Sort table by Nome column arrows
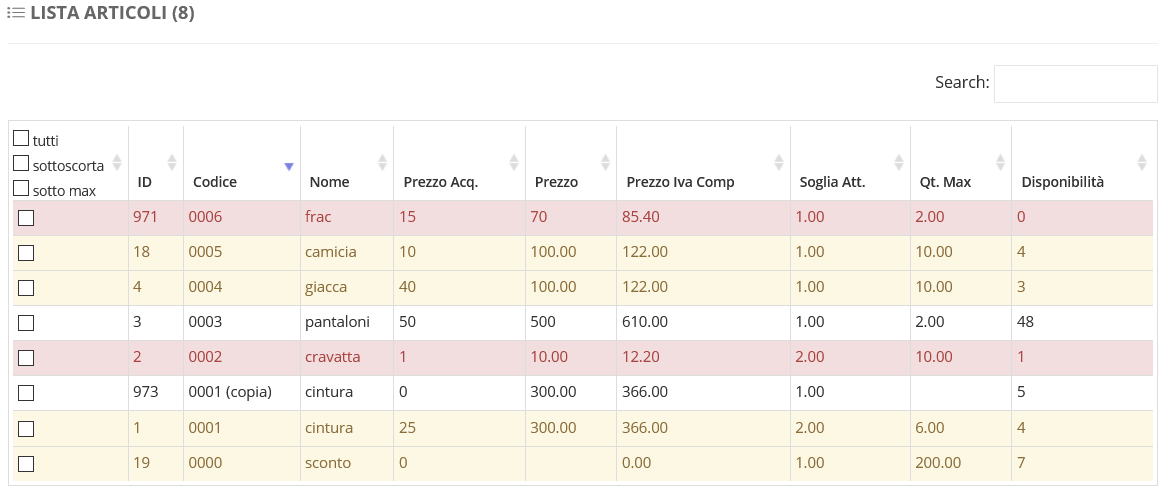 tap(382, 162)
